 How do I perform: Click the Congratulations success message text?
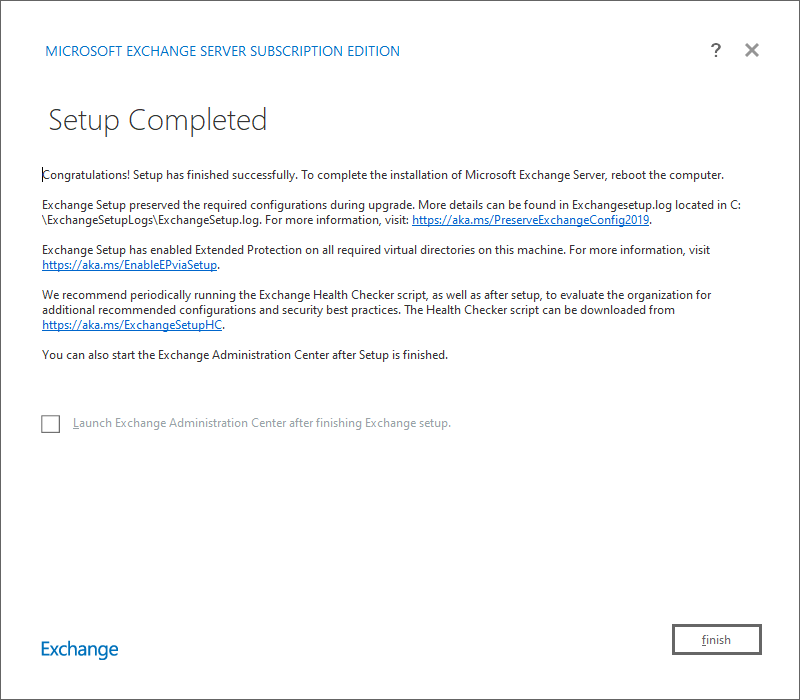(383, 175)
